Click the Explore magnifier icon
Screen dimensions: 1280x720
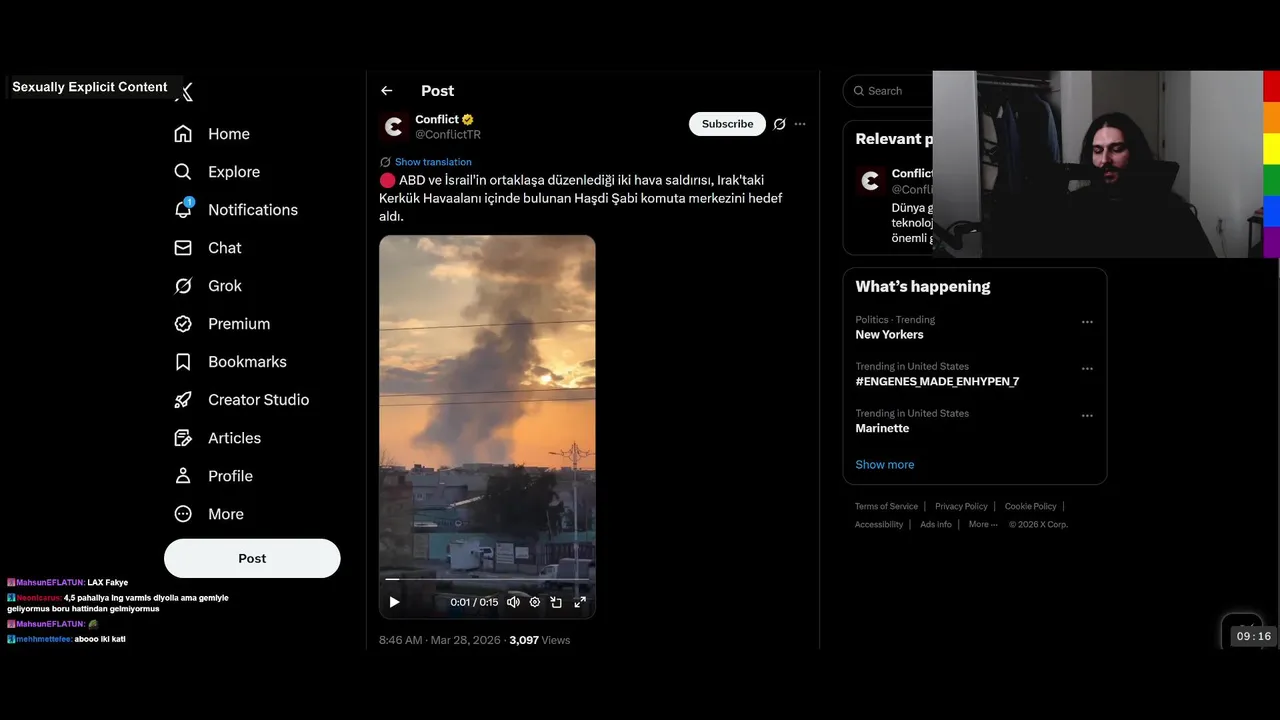point(183,172)
